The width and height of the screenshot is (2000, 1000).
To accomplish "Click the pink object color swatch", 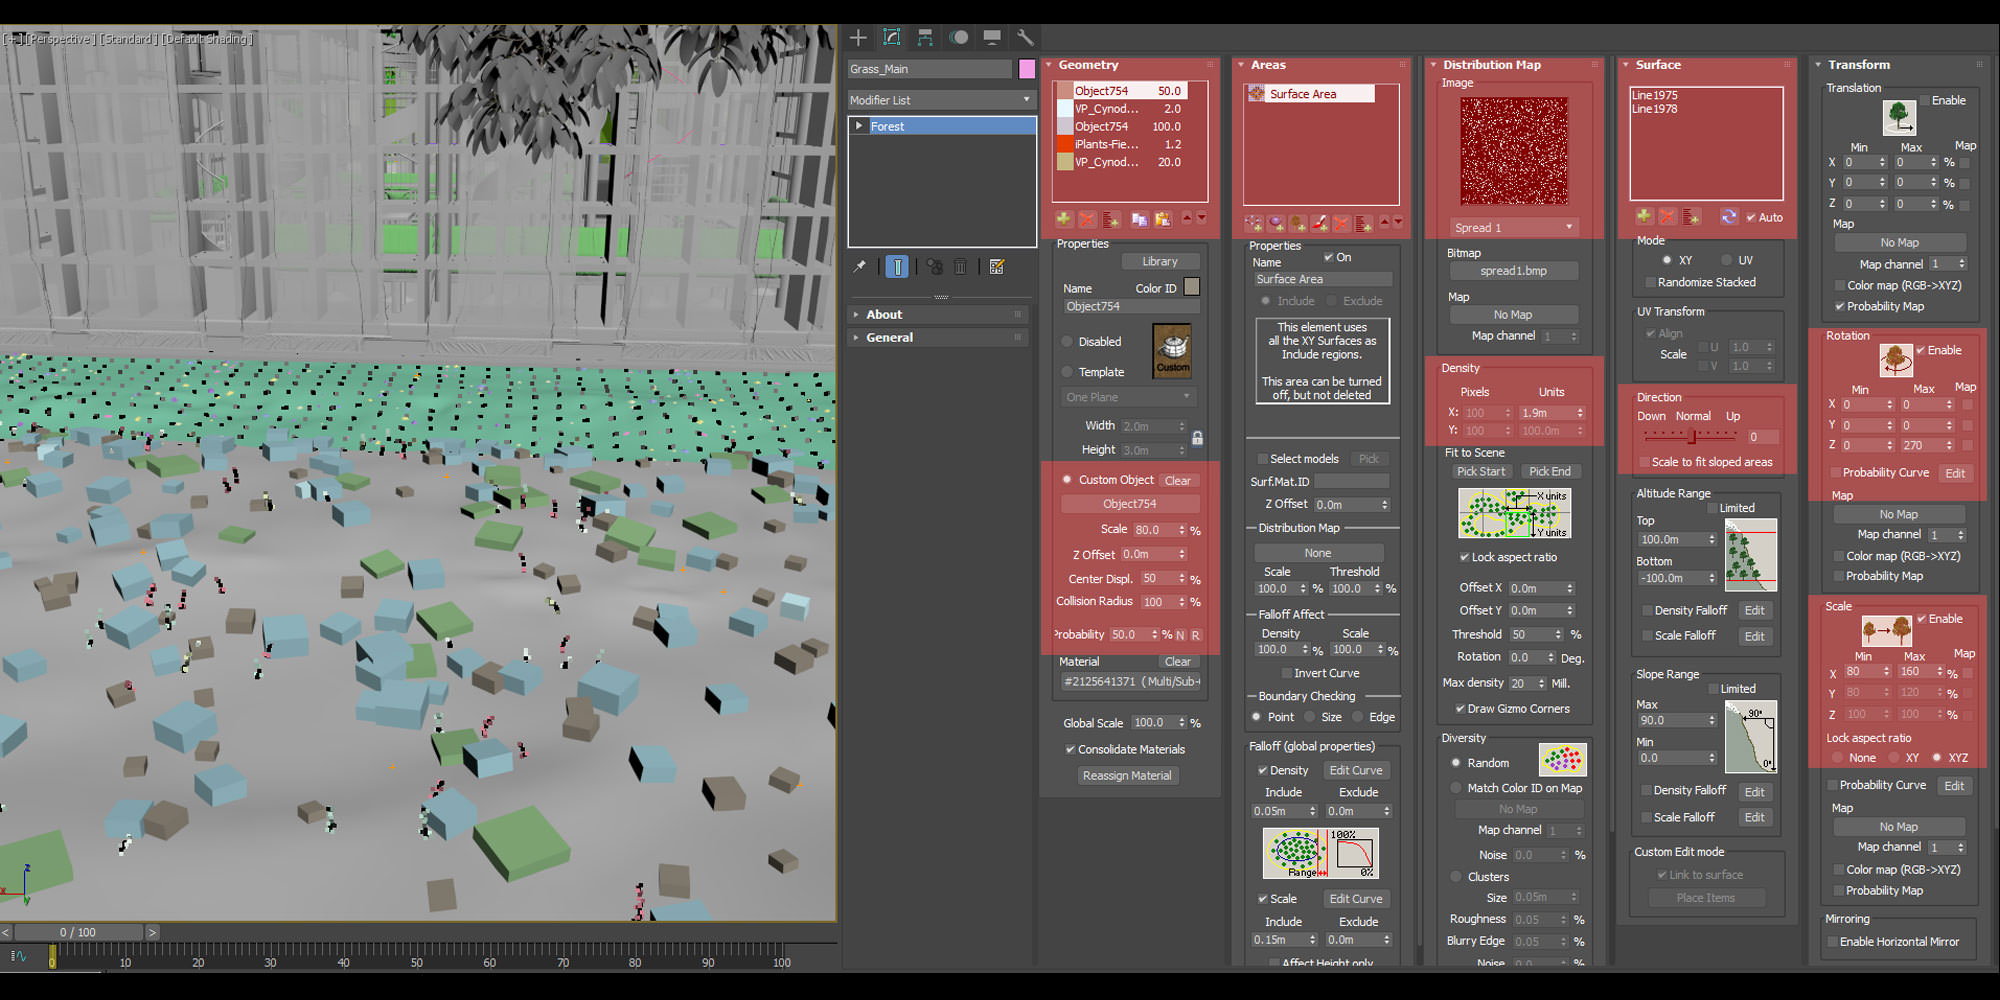I will click(x=1027, y=69).
